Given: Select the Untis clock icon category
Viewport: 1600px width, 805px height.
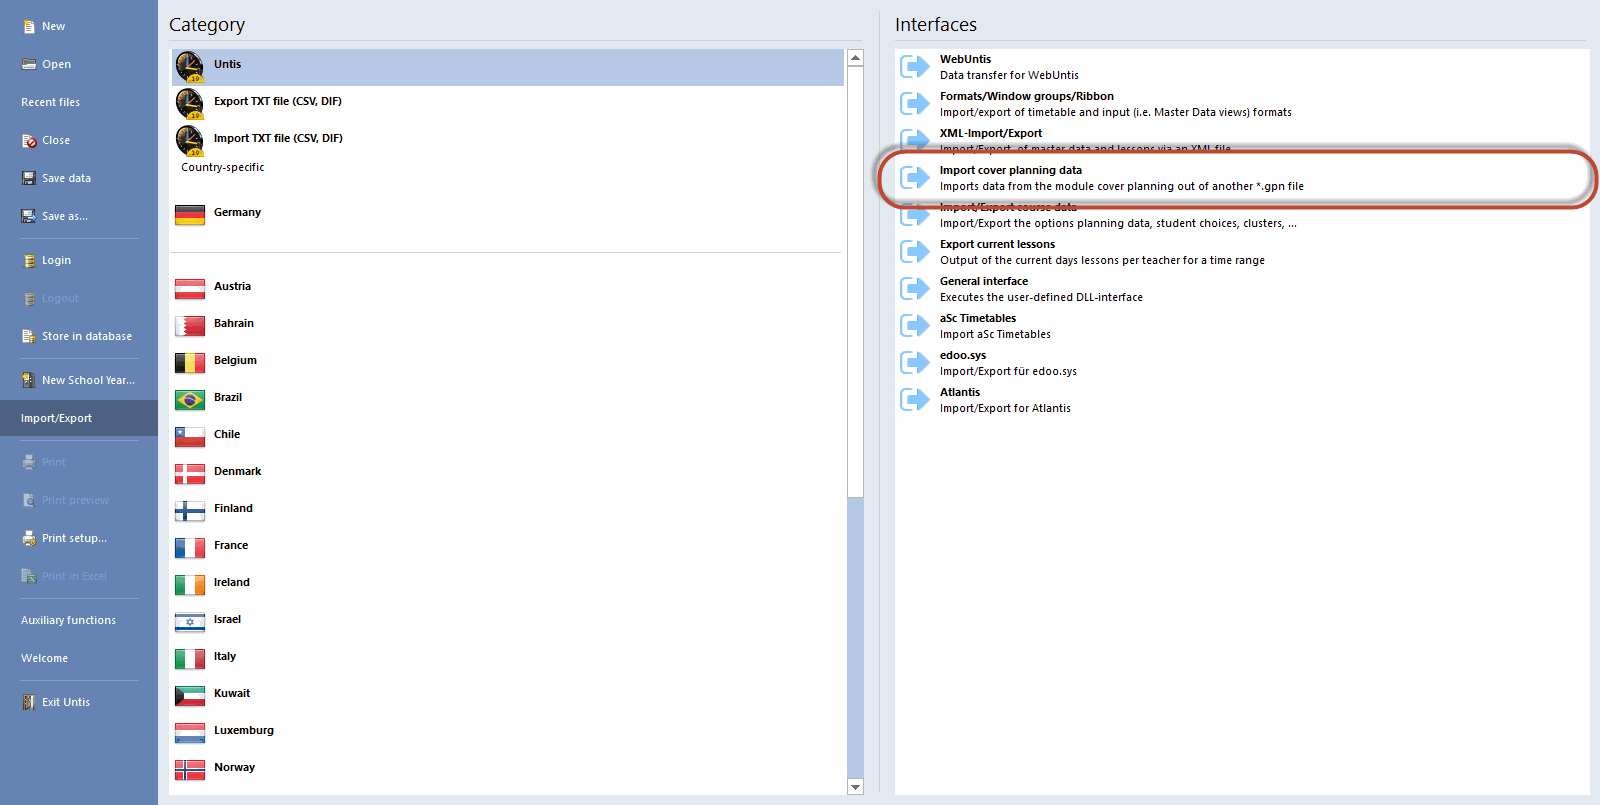Looking at the screenshot, I should tap(189, 67).
